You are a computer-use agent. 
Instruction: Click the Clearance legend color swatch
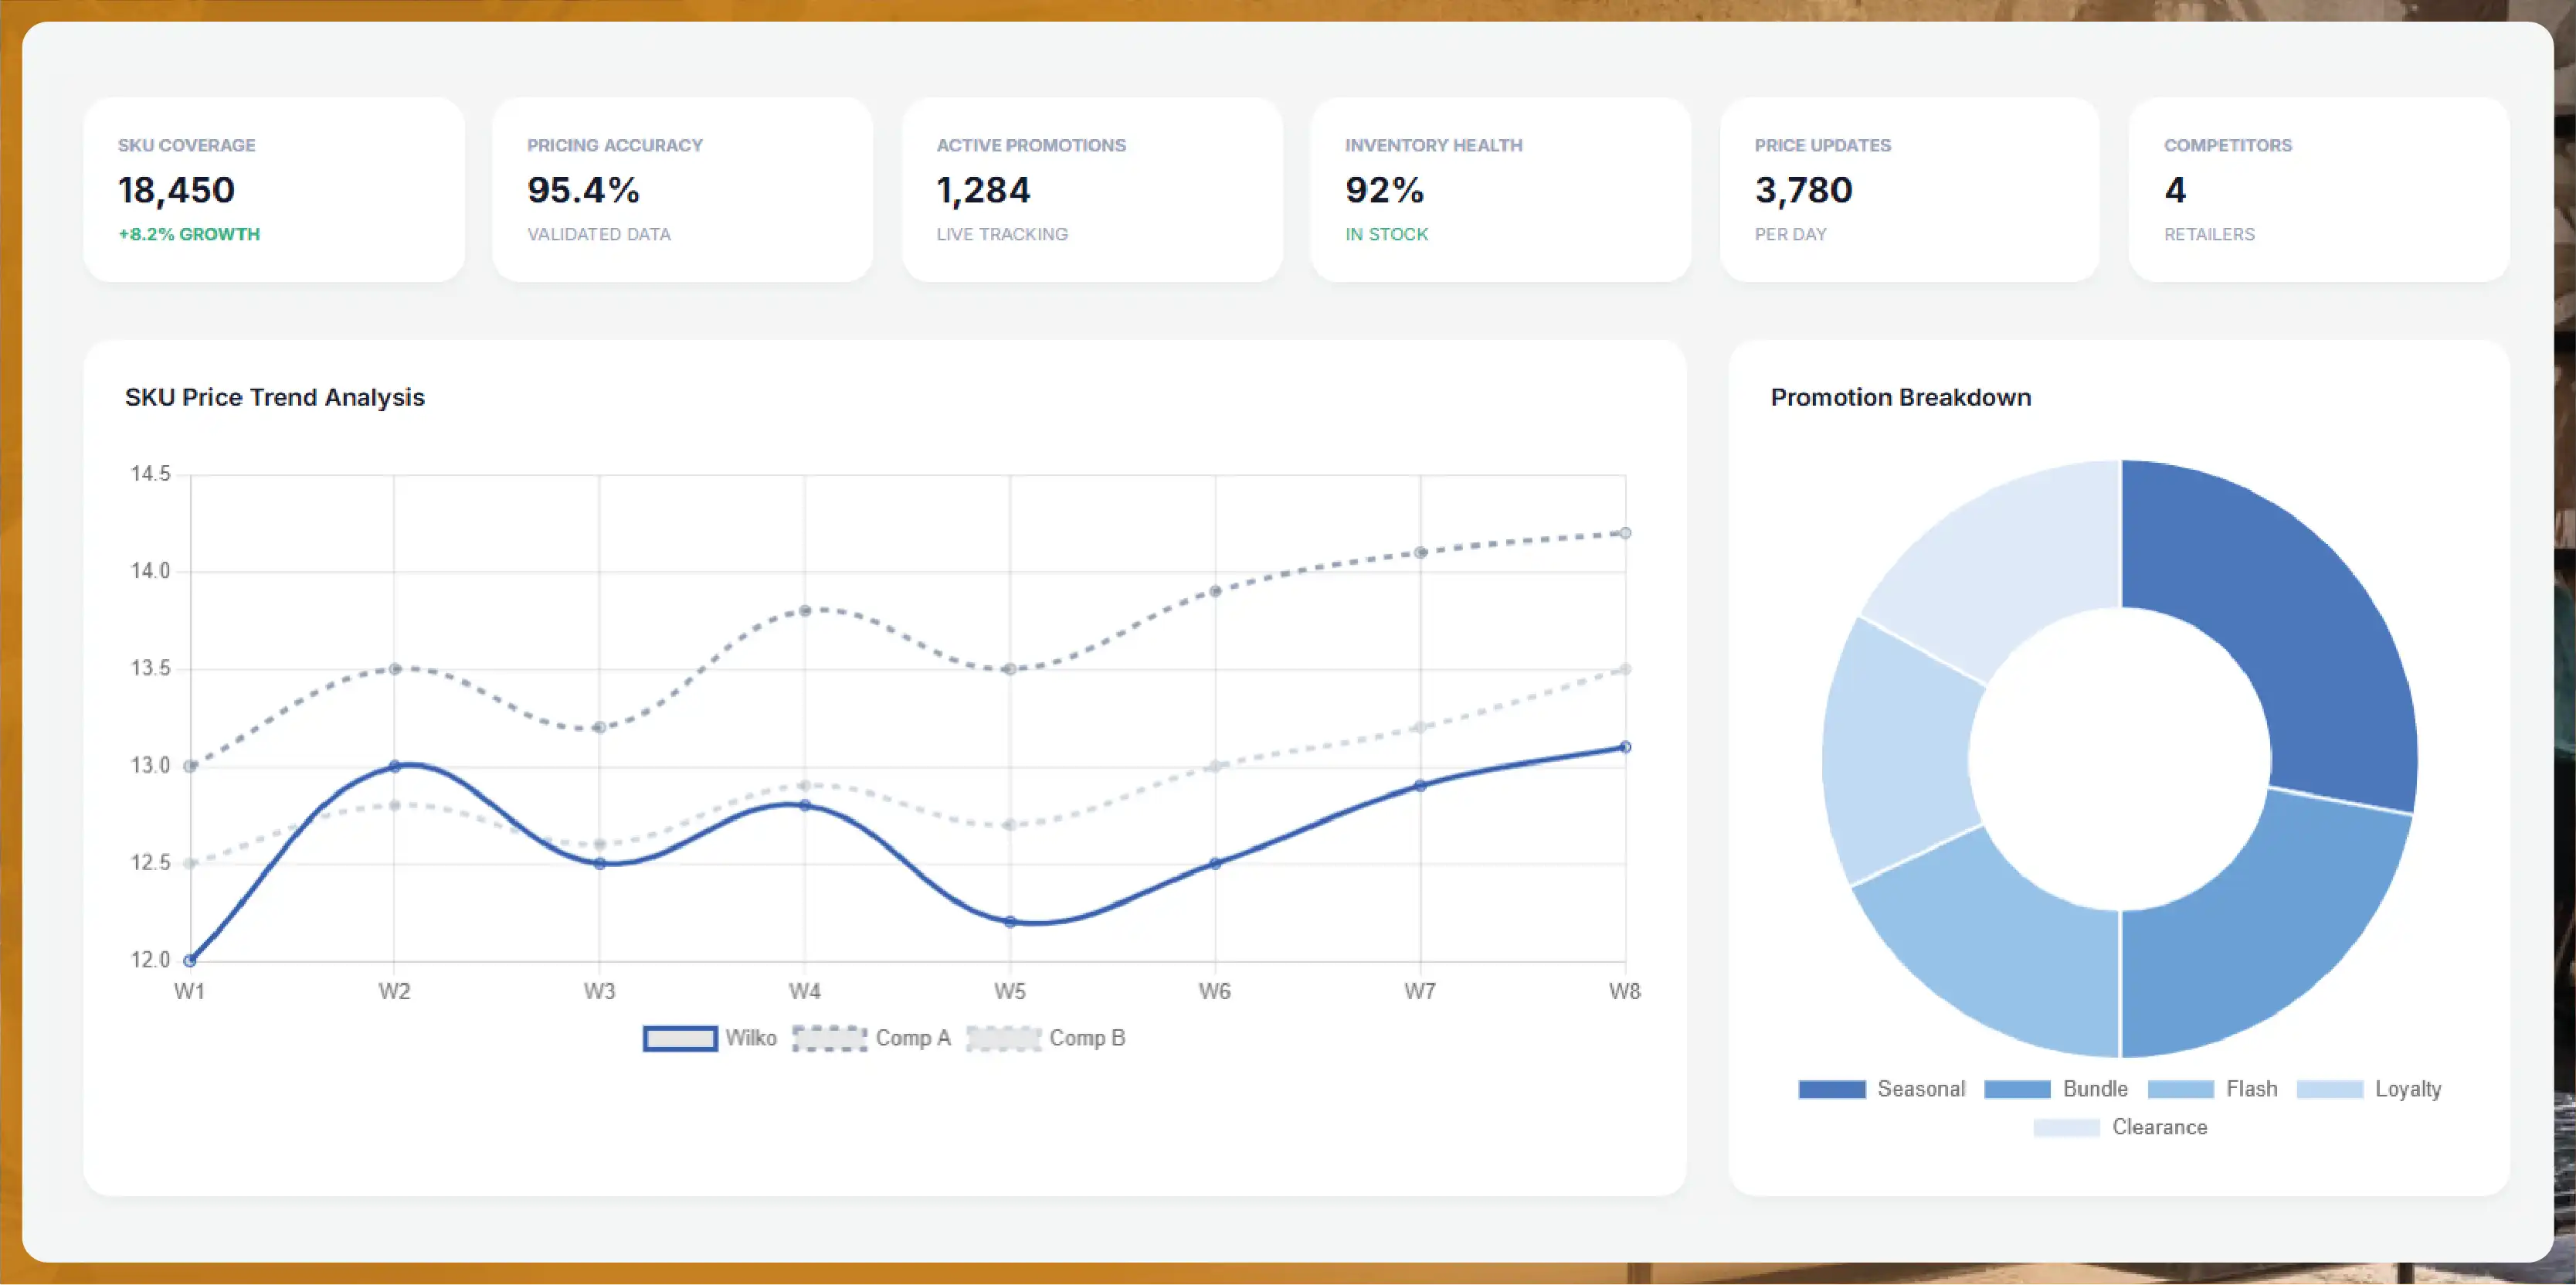click(2066, 1127)
